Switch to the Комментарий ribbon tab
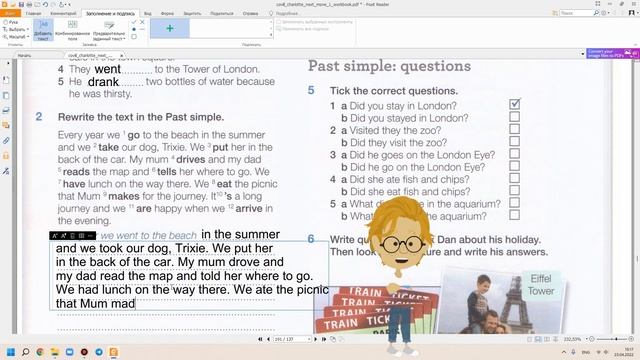640x360 pixels. (63, 13)
